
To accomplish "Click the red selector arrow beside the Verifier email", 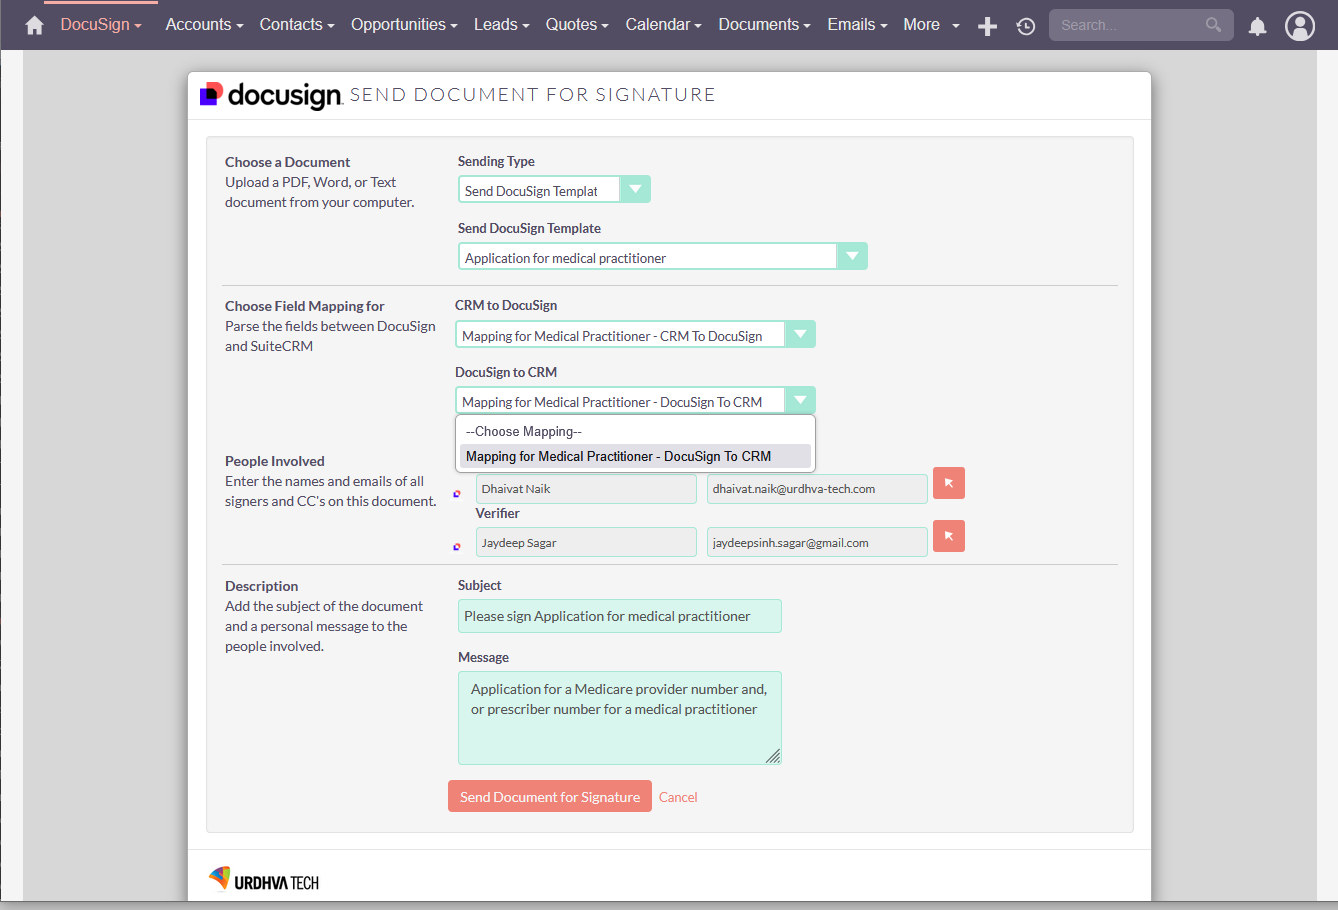I will point(948,536).
